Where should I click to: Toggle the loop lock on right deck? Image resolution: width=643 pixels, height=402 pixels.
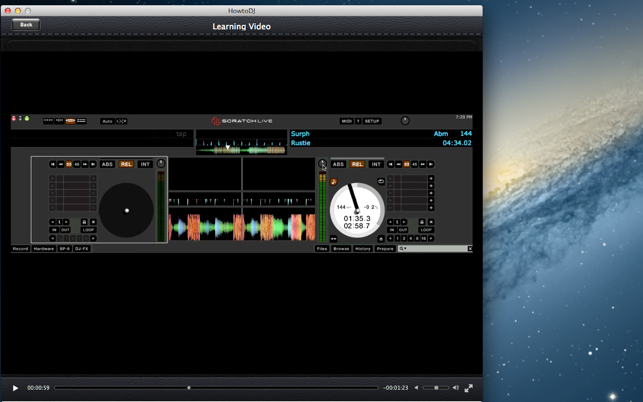point(422,222)
